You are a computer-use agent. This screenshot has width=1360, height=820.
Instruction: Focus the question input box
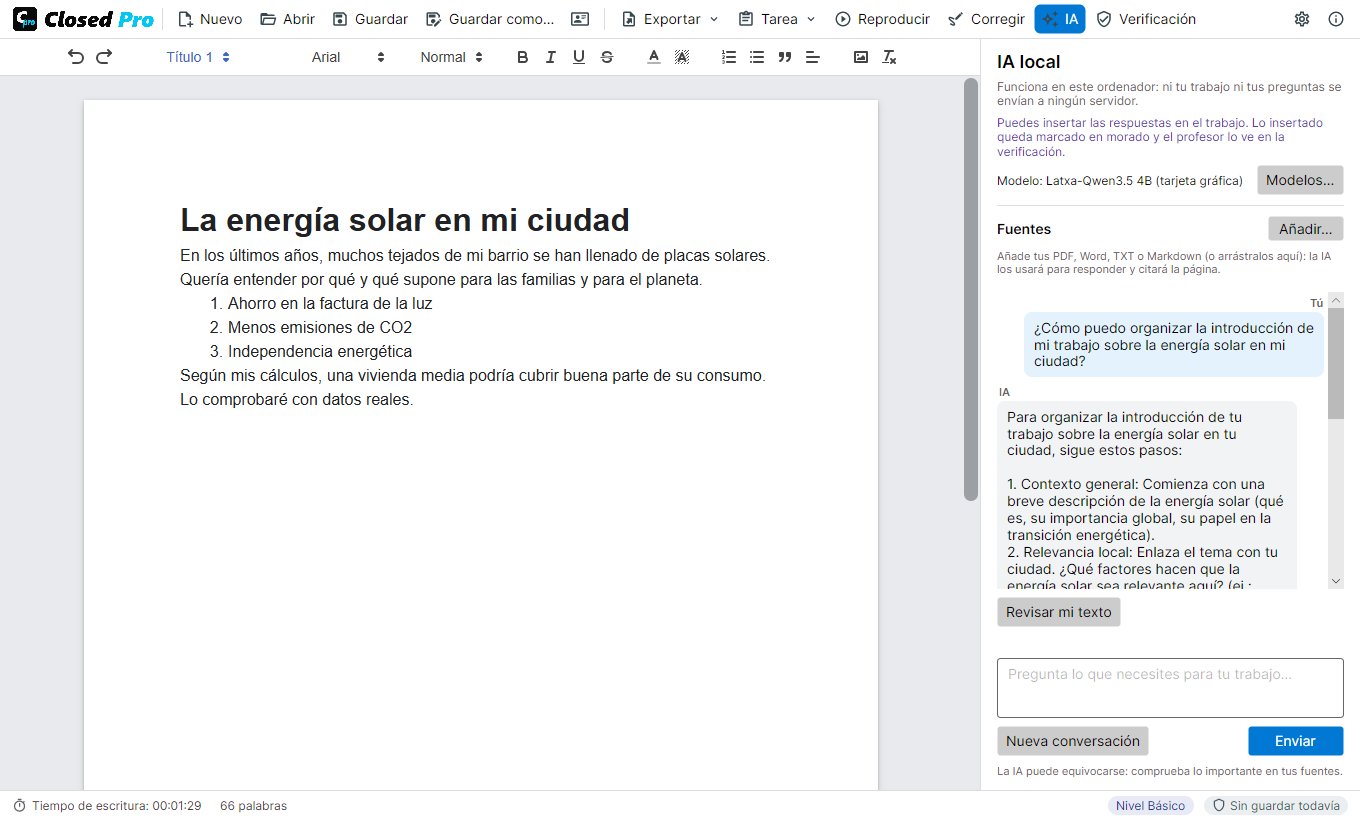tap(1170, 688)
